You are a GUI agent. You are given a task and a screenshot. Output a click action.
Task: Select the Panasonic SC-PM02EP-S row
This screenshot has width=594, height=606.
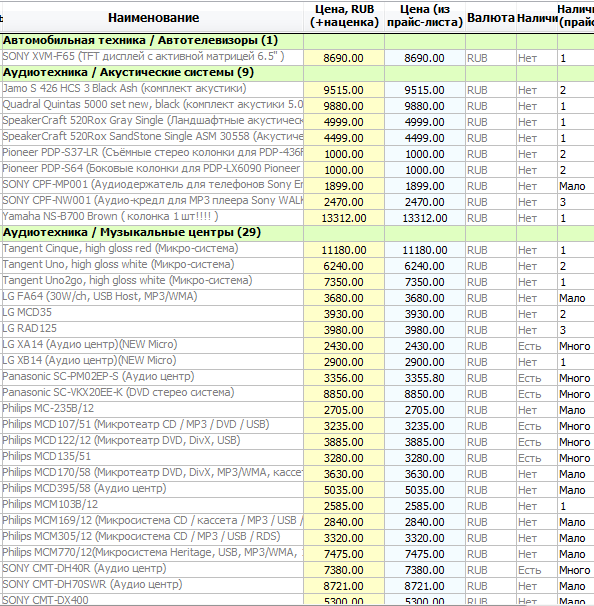click(297, 378)
